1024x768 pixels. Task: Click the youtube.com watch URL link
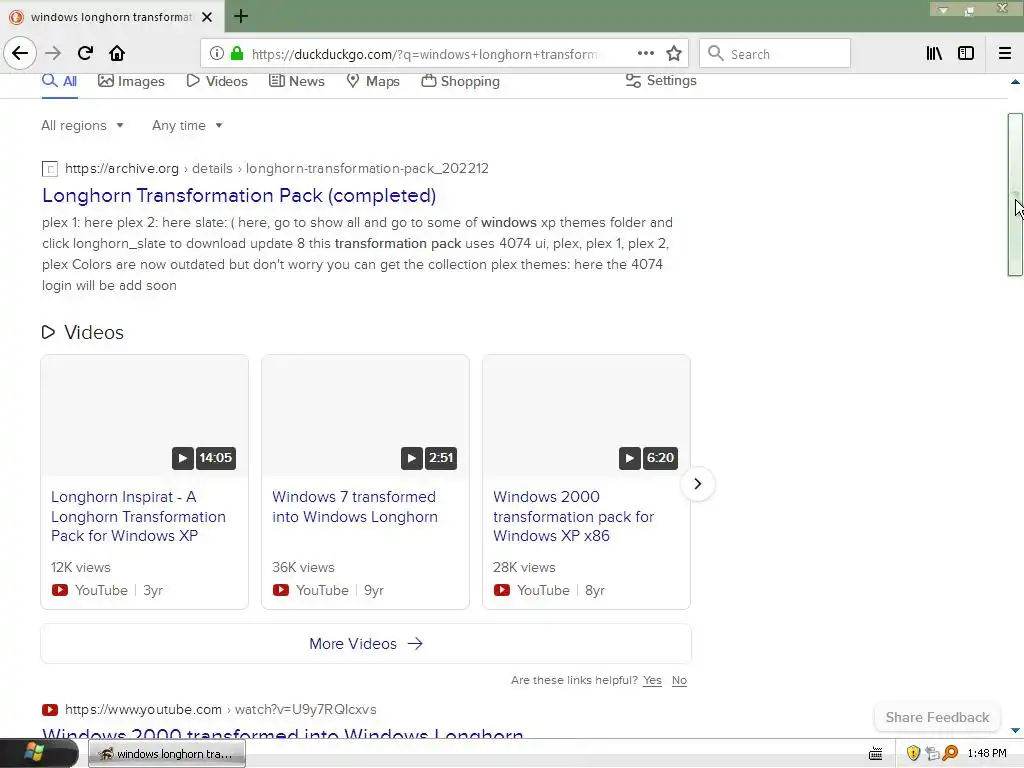click(x=221, y=709)
